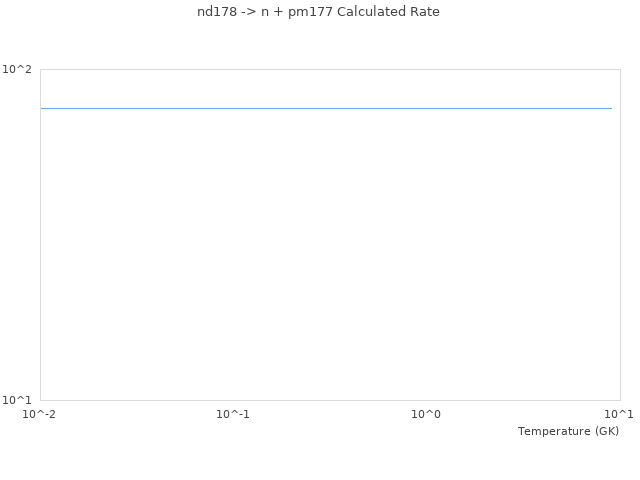Click the left end of blue line
This screenshot has width=640, height=480.
pos(42,108)
